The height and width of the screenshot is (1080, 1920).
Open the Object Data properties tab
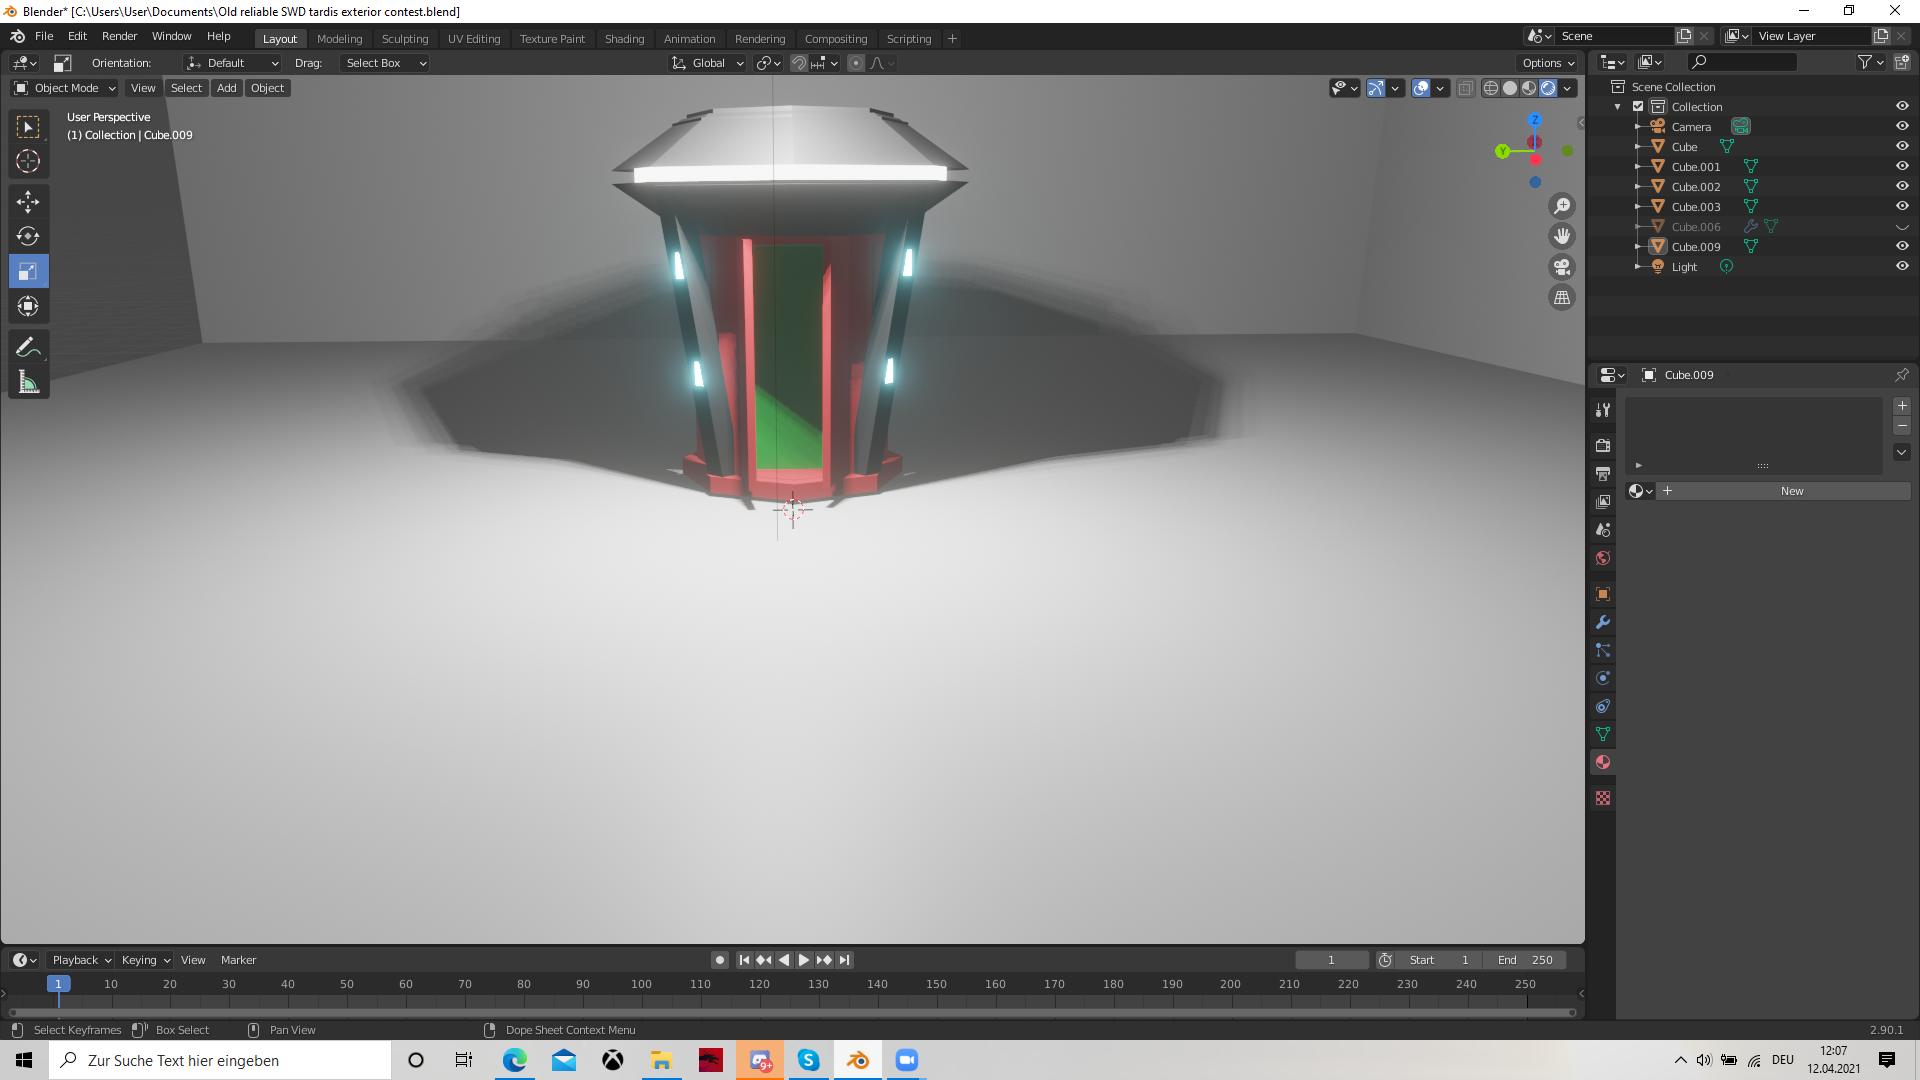(1603, 734)
